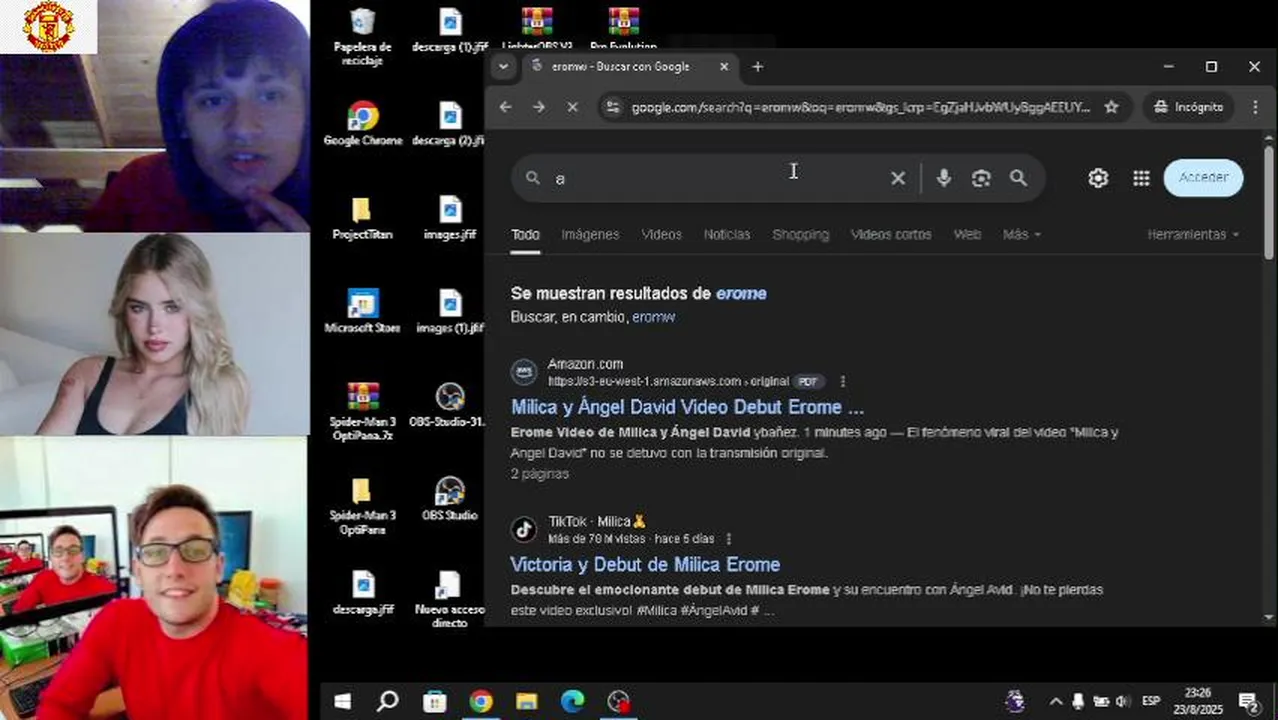The width and height of the screenshot is (1278, 720).
Task: Switch to Web search tab
Action: tap(967, 234)
